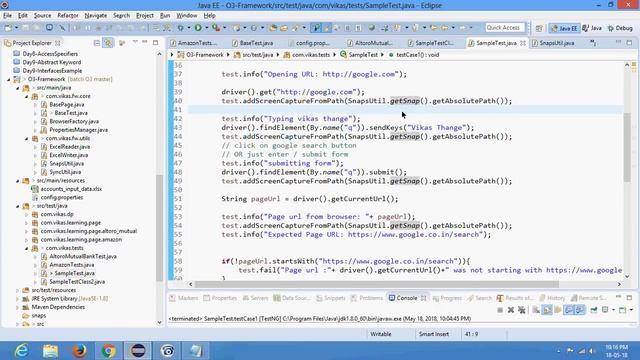The image size is (640, 360).
Task: Select ExcelReader.java in Project Explorer
Action: click(x=69, y=147)
